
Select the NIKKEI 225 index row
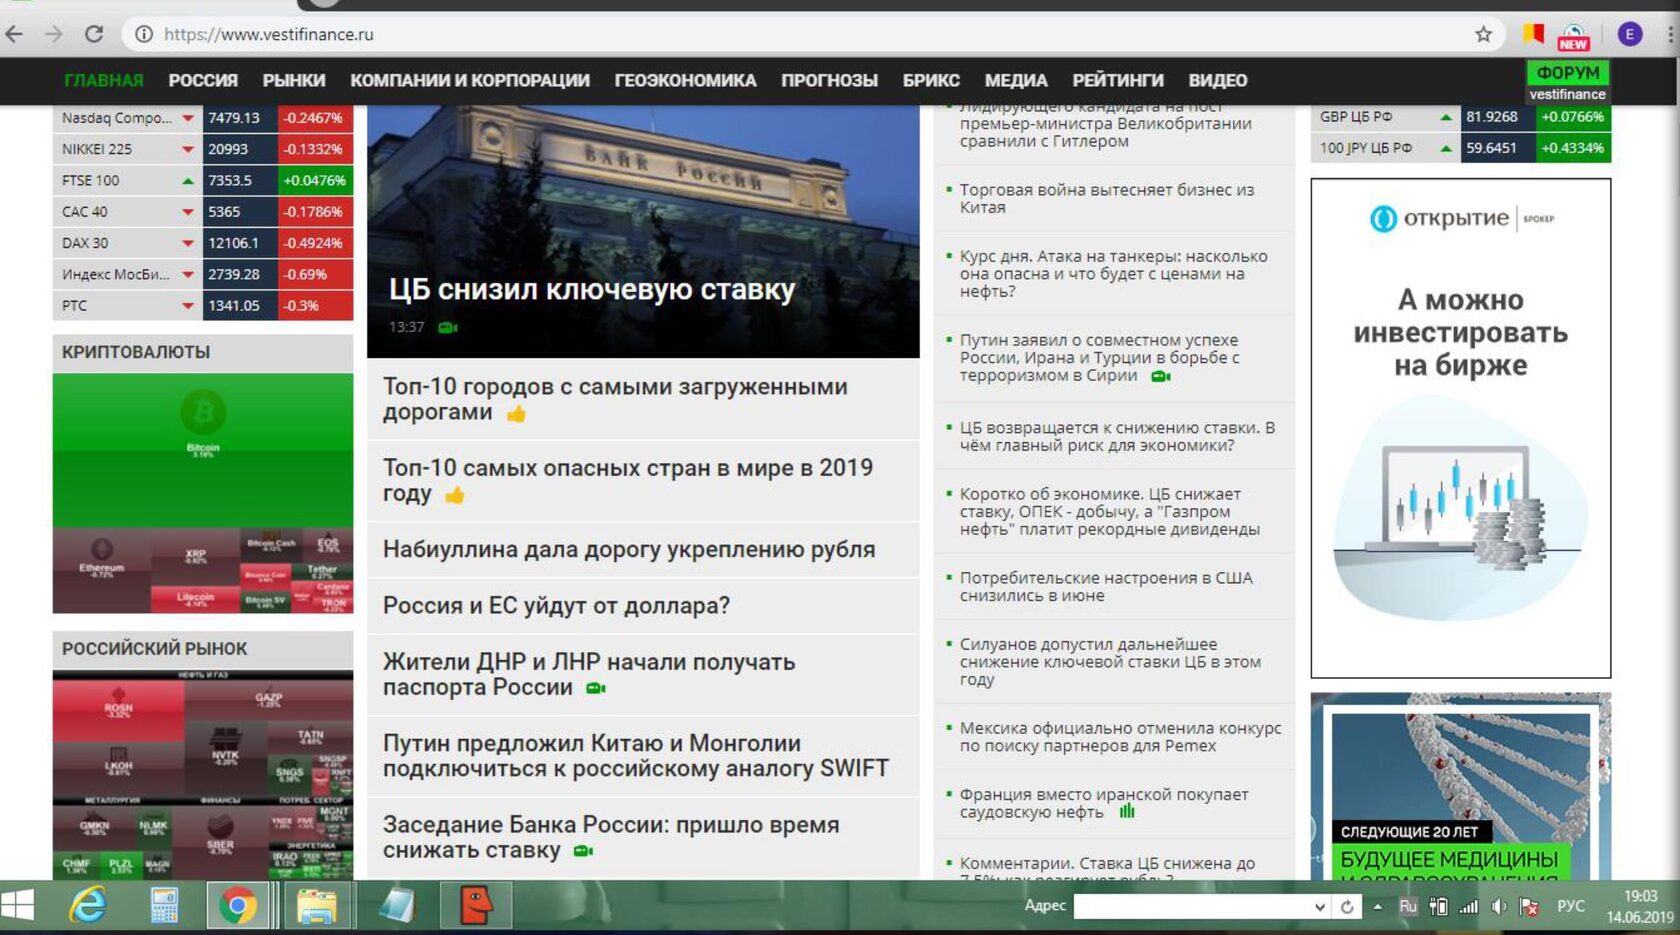click(203, 149)
